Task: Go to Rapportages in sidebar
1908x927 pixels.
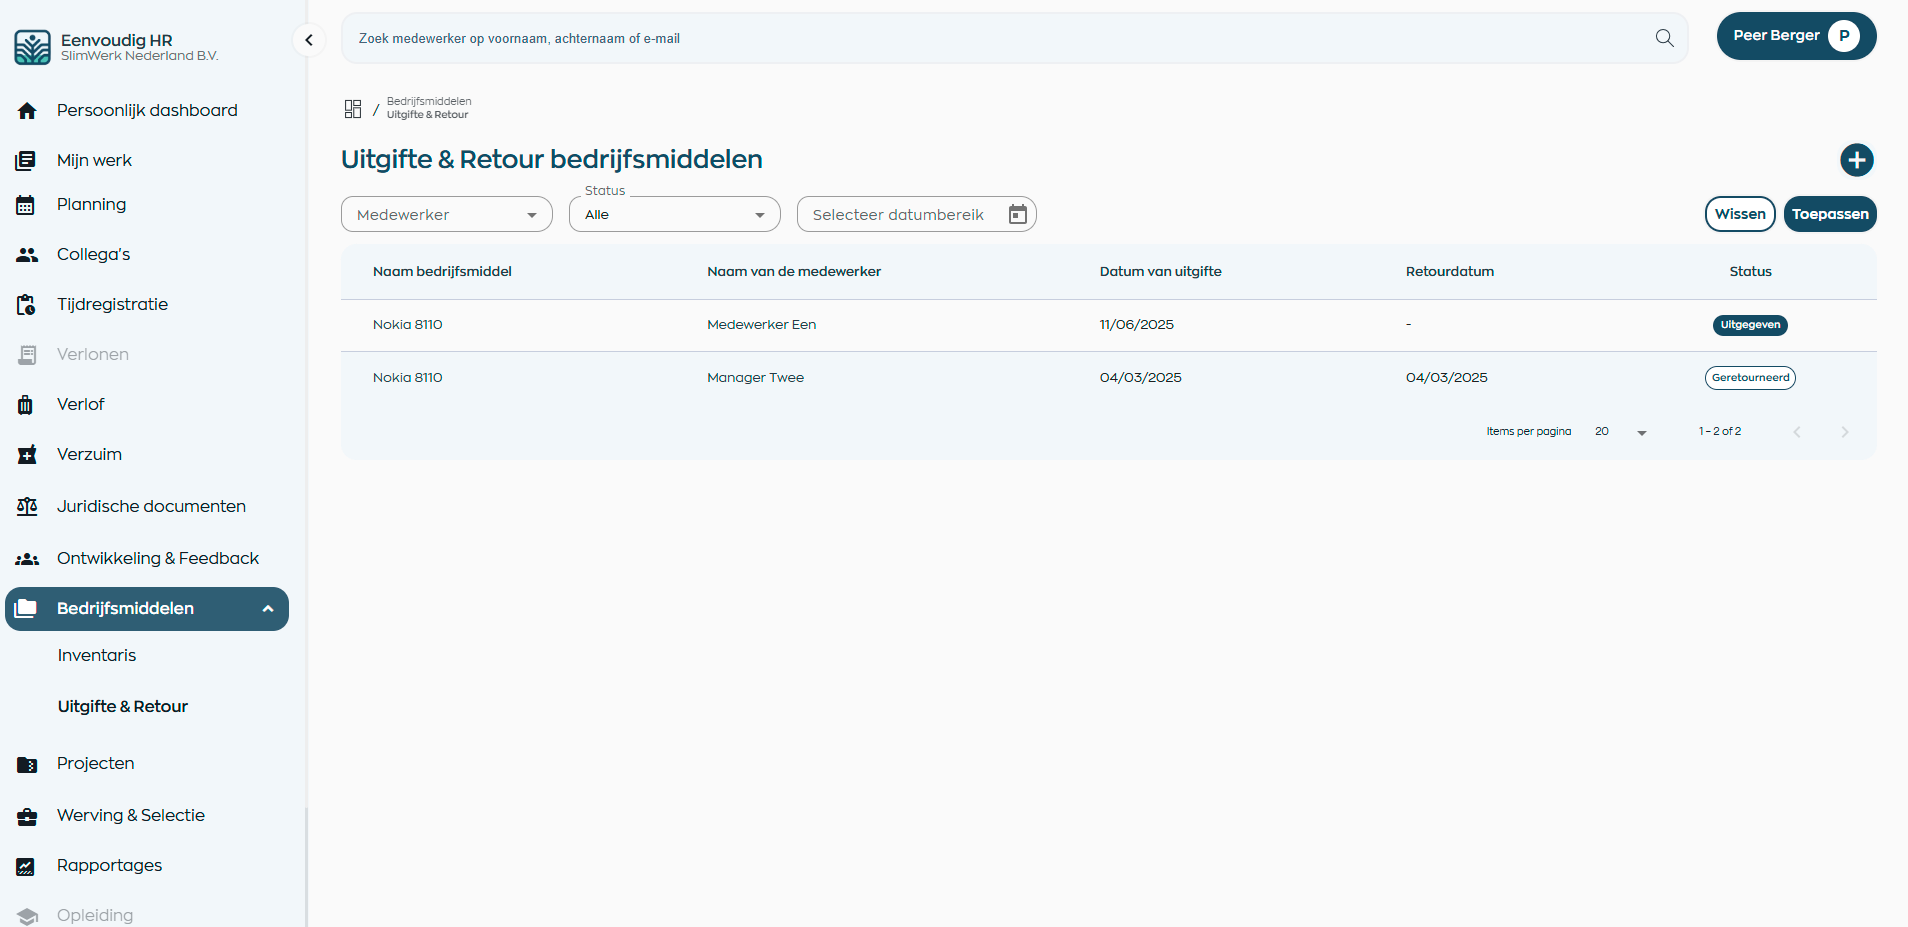Action: (x=109, y=866)
